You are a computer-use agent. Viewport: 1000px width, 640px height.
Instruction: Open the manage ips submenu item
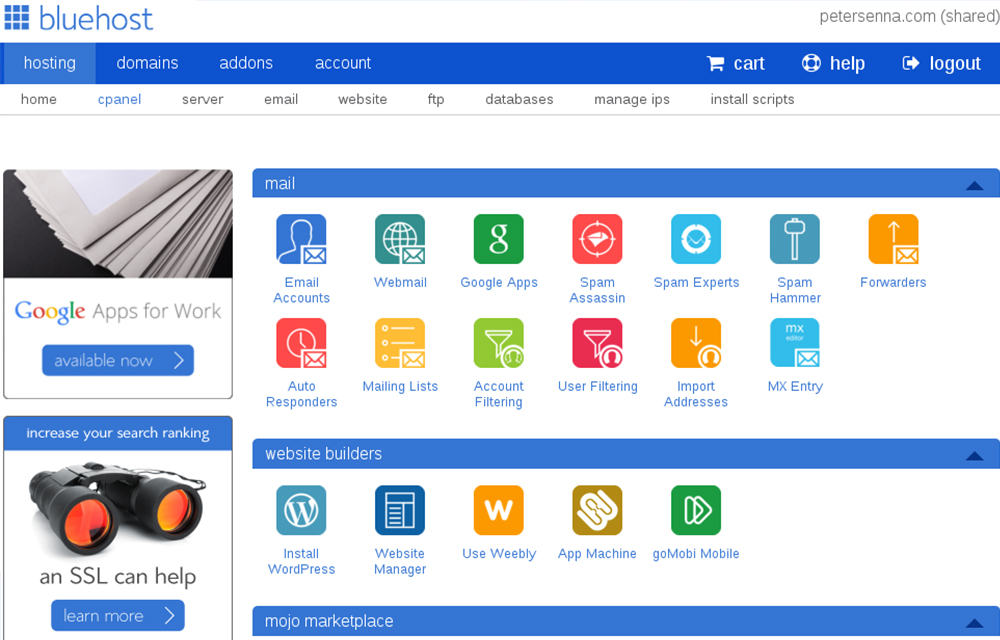click(x=632, y=99)
